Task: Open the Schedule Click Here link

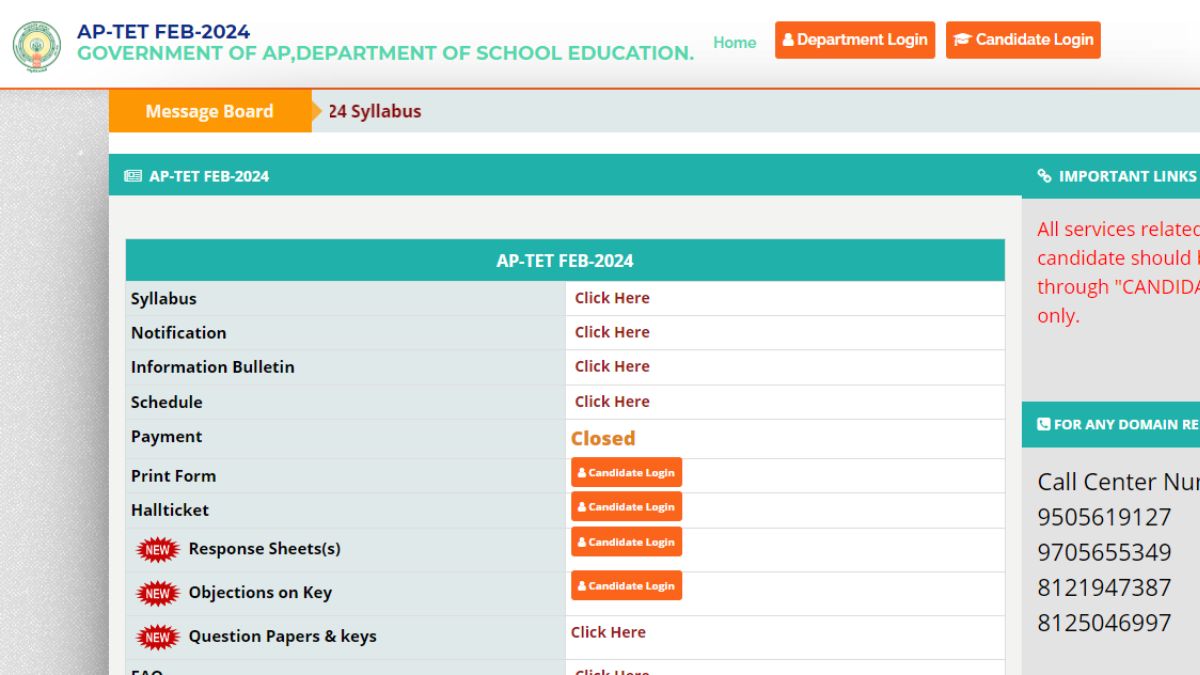Action: point(612,401)
